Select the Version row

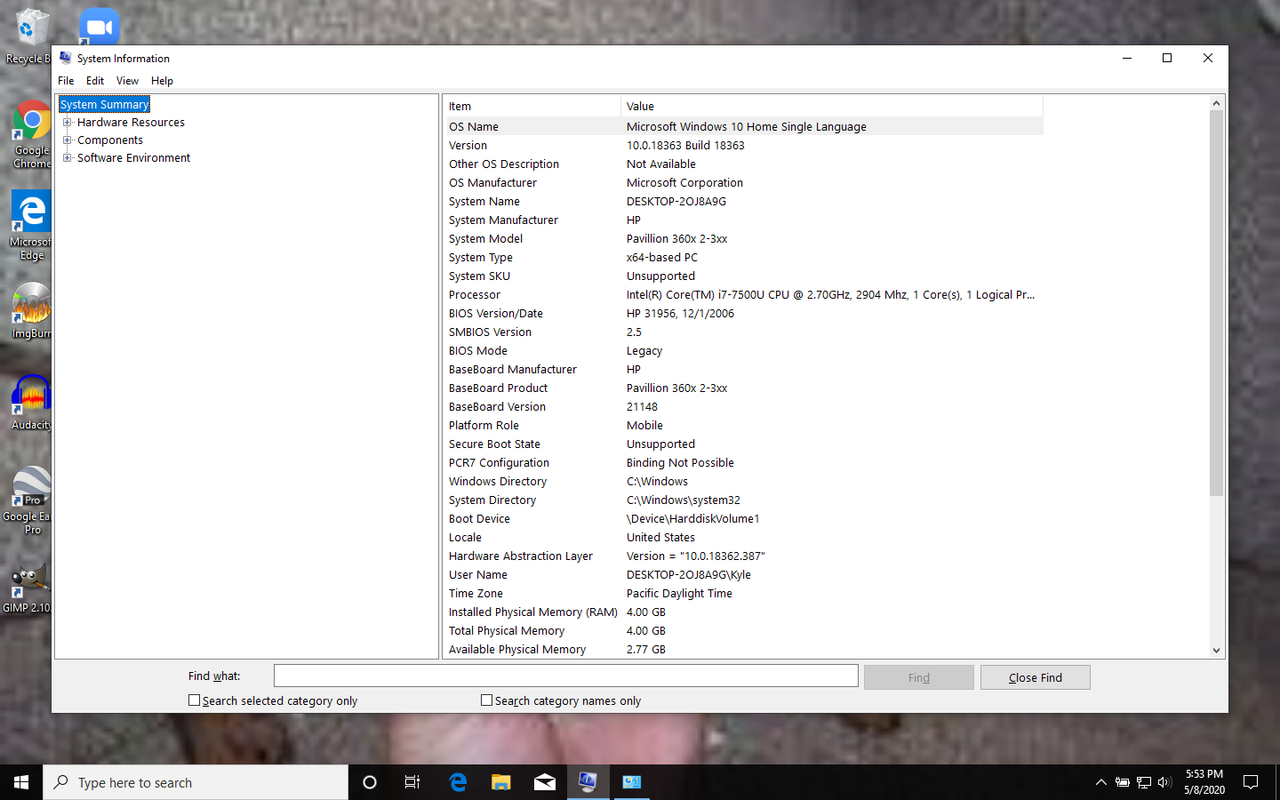tap(744, 145)
